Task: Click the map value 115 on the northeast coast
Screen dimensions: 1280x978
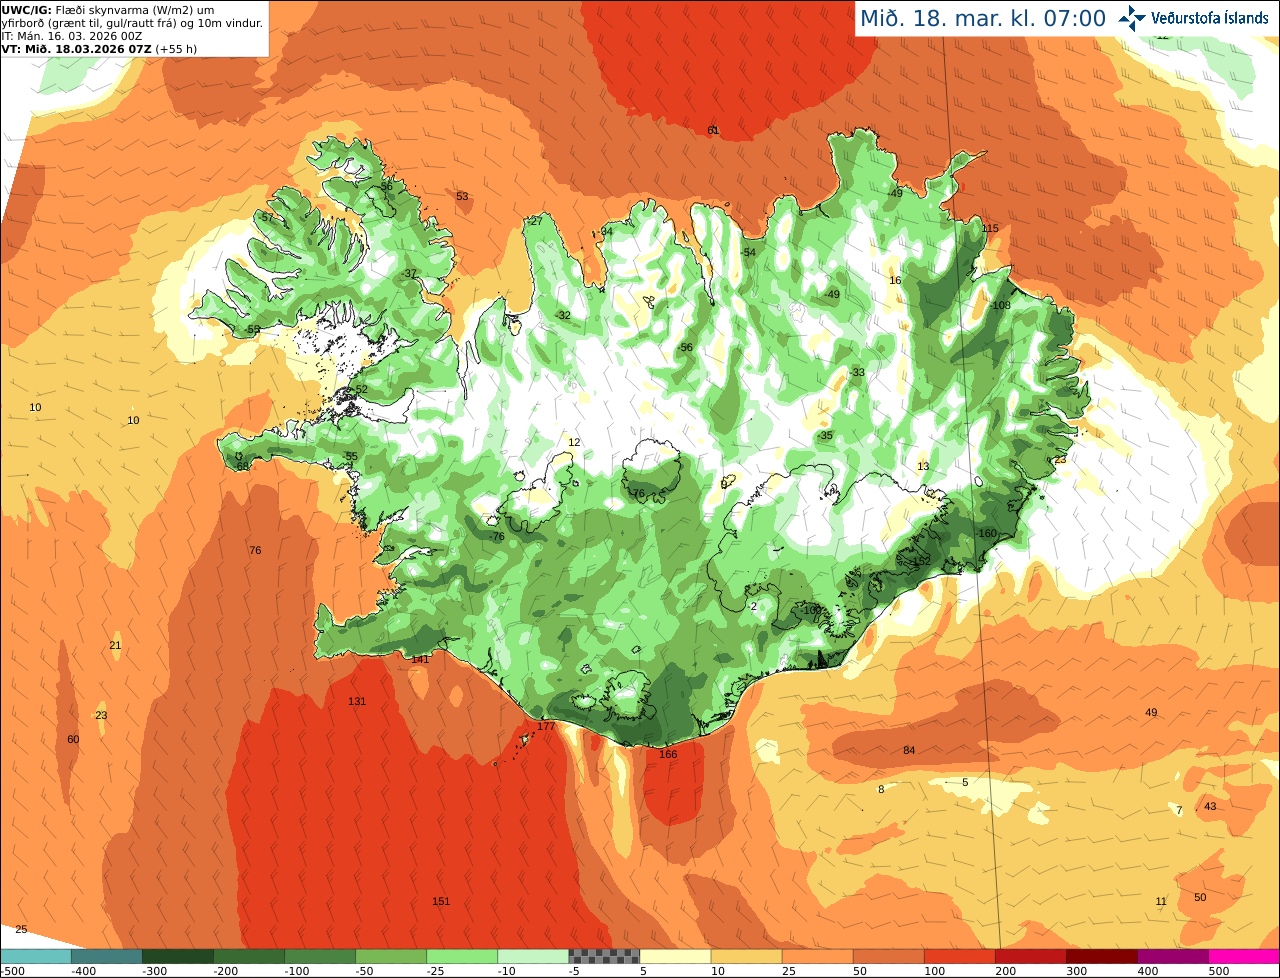Action: tap(990, 228)
